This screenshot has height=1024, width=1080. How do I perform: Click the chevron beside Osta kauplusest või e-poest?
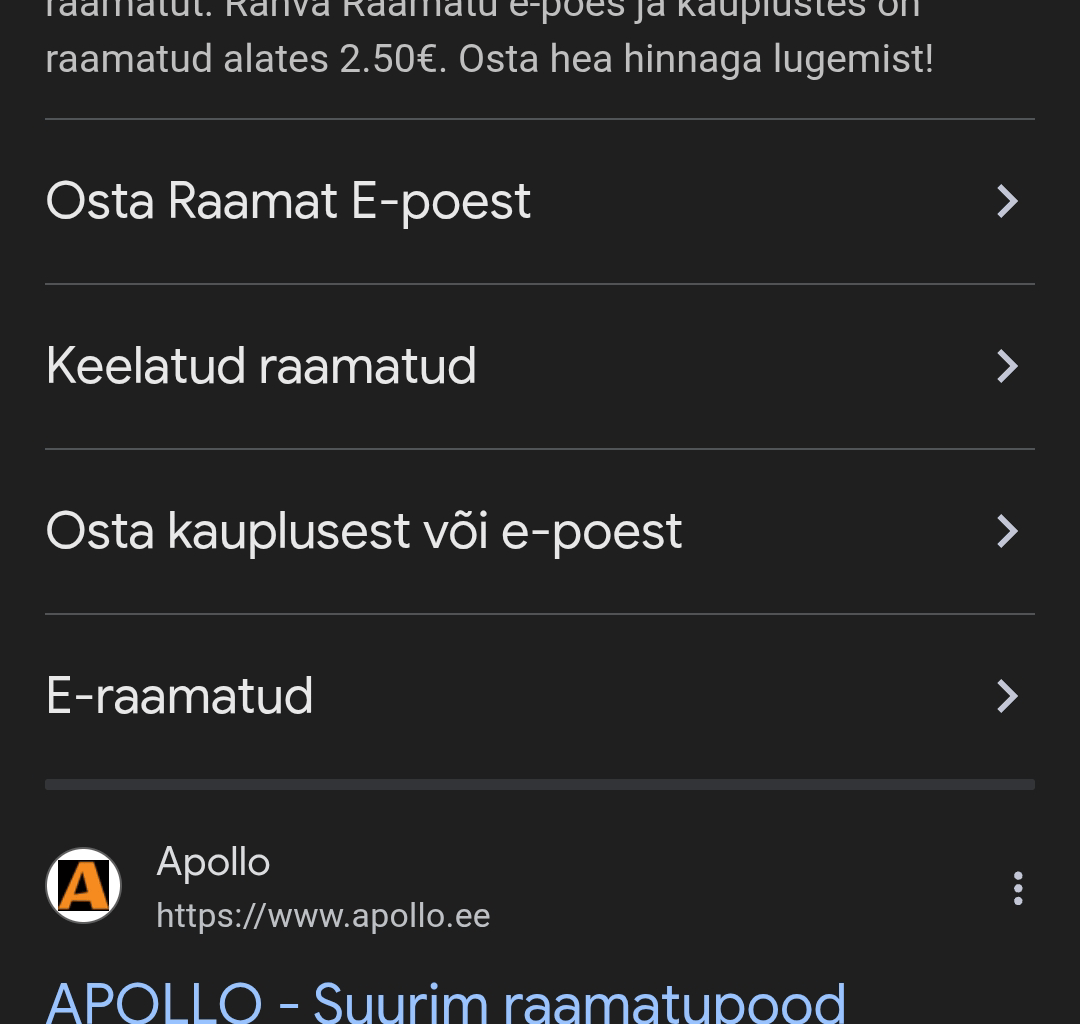[x=1007, y=530]
